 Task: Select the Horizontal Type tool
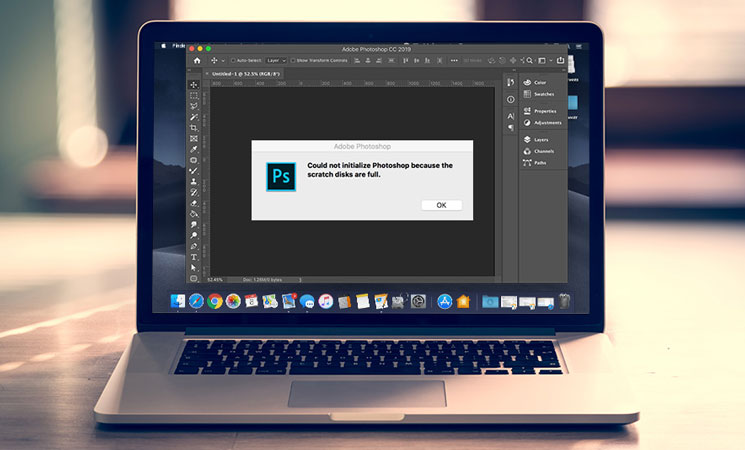(x=194, y=257)
